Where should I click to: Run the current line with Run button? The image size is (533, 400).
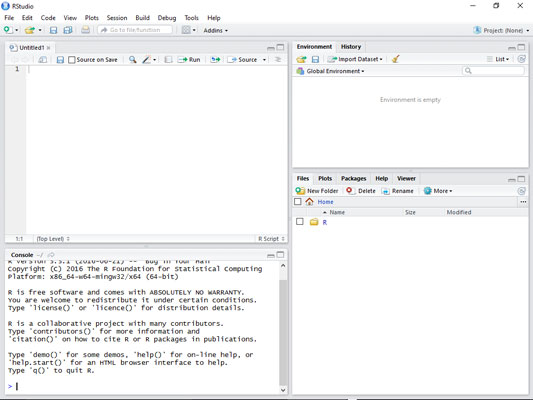189,60
